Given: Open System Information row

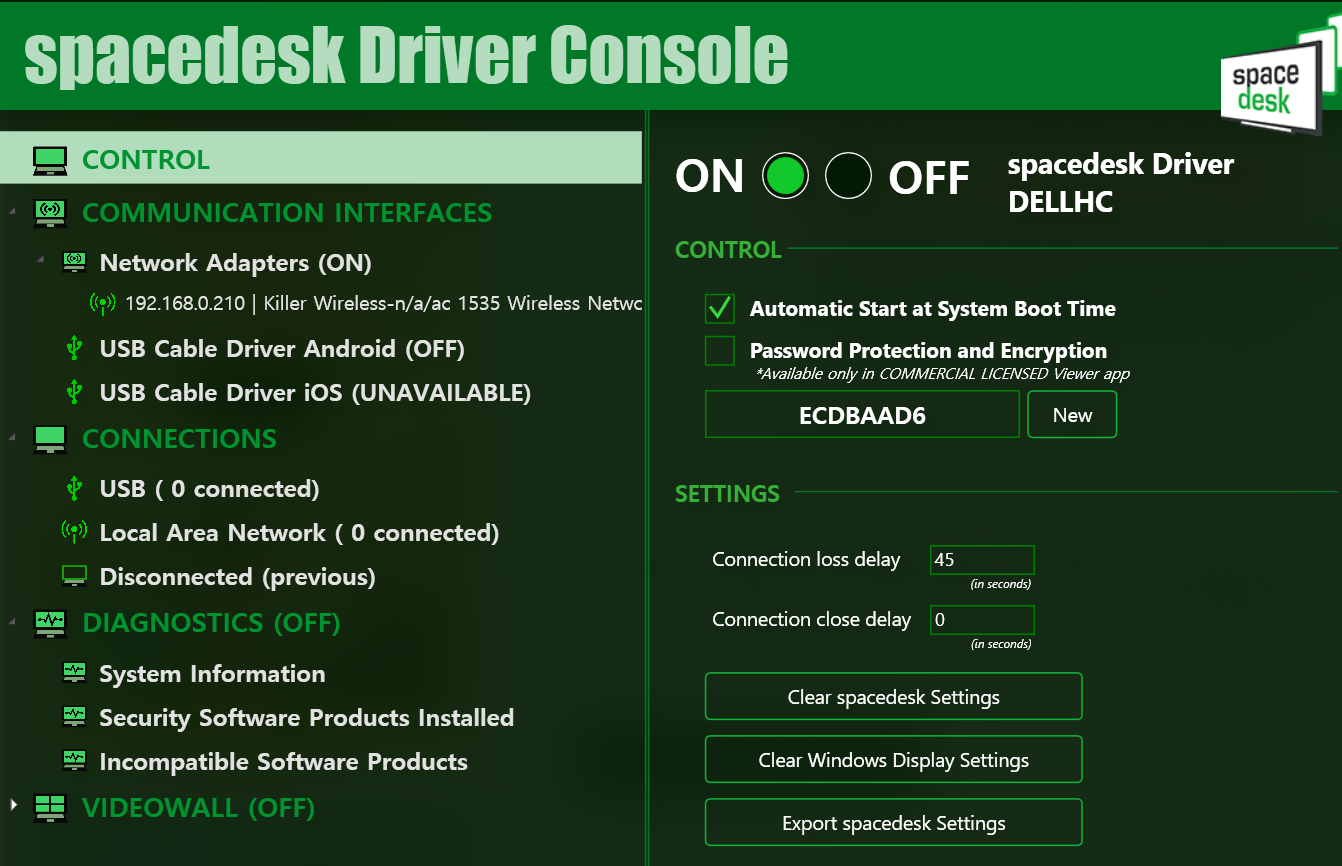Looking at the screenshot, I should [x=212, y=674].
